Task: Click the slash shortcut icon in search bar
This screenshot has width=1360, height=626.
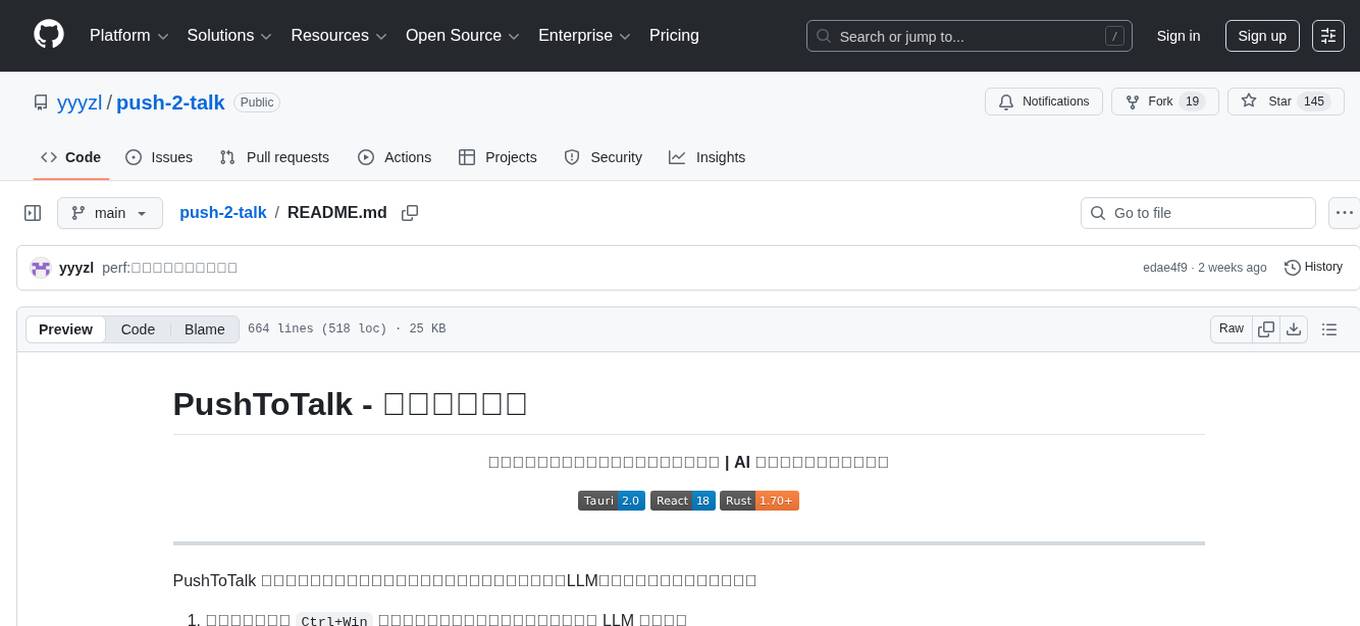Action: tap(1114, 35)
